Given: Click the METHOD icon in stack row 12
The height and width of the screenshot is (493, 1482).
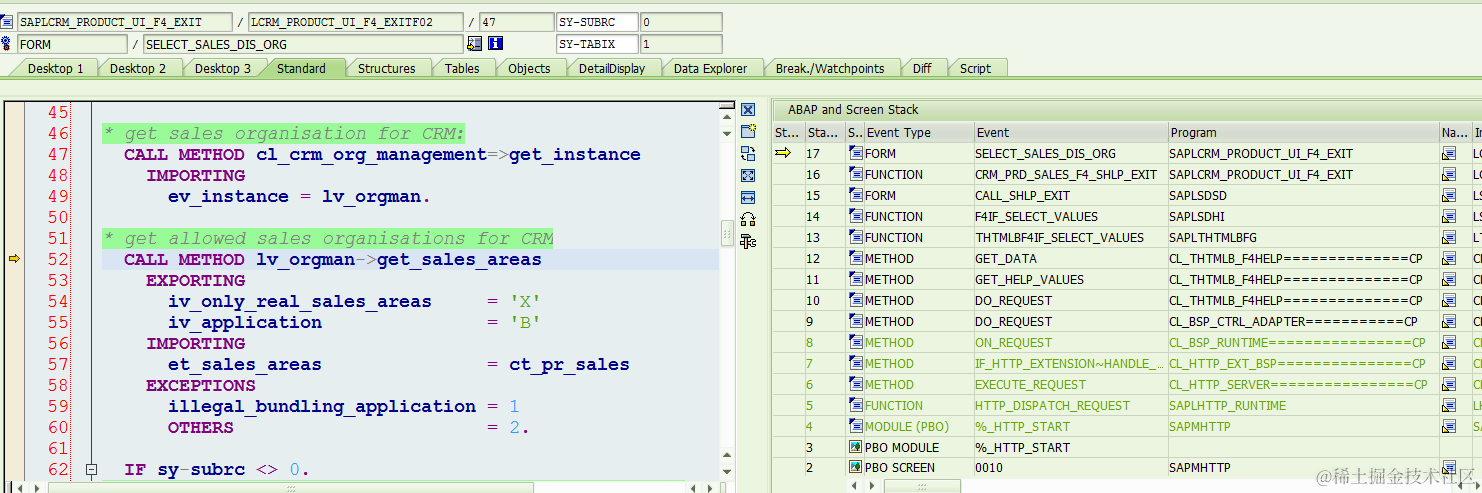Looking at the screenshot, I should click(x=855, y=258).
